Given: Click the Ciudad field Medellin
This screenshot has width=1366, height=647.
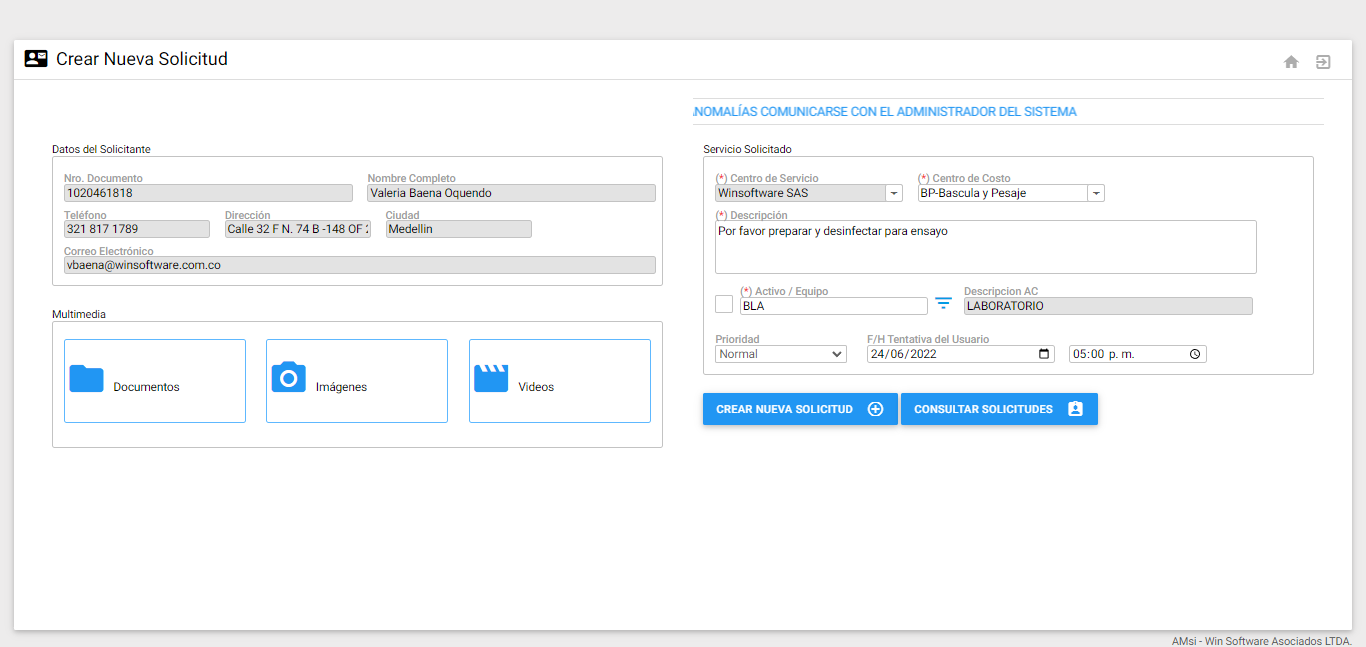Looking at the screenshot, I should pyautogui.click(x=459, y=229).
